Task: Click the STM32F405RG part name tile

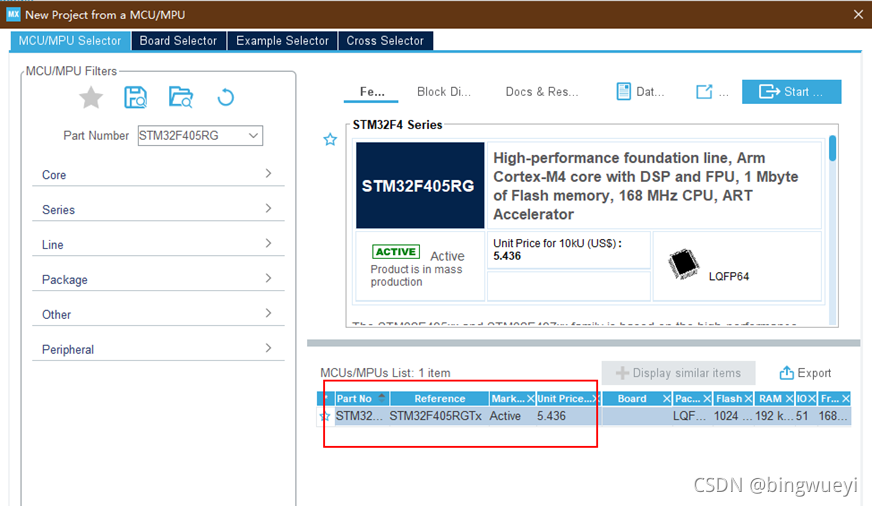Action: (420, 186)
